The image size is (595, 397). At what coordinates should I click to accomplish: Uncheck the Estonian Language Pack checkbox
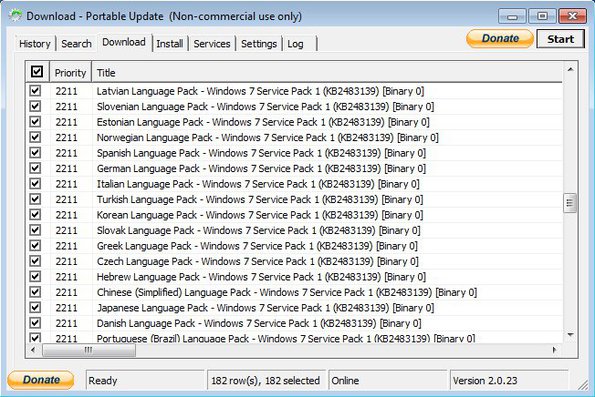tap(35, 122)
